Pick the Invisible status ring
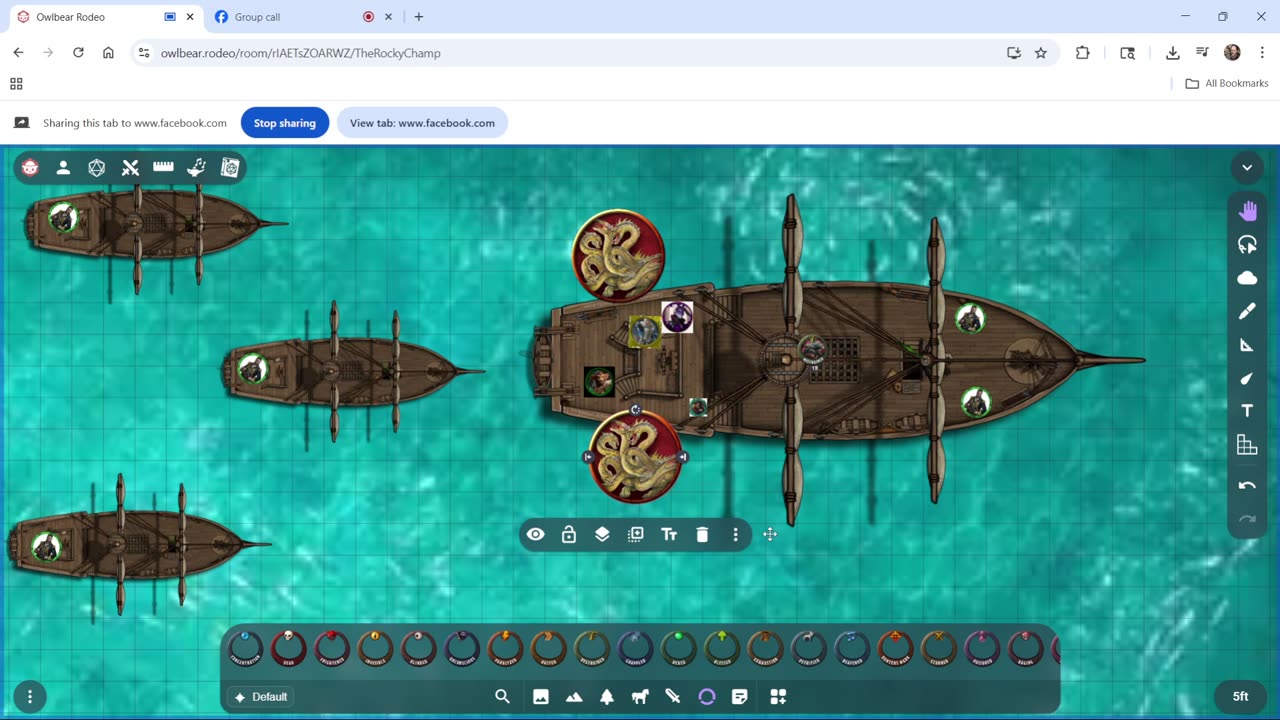Viewport: 1280px width, 720px height. (x=376, y=649)
